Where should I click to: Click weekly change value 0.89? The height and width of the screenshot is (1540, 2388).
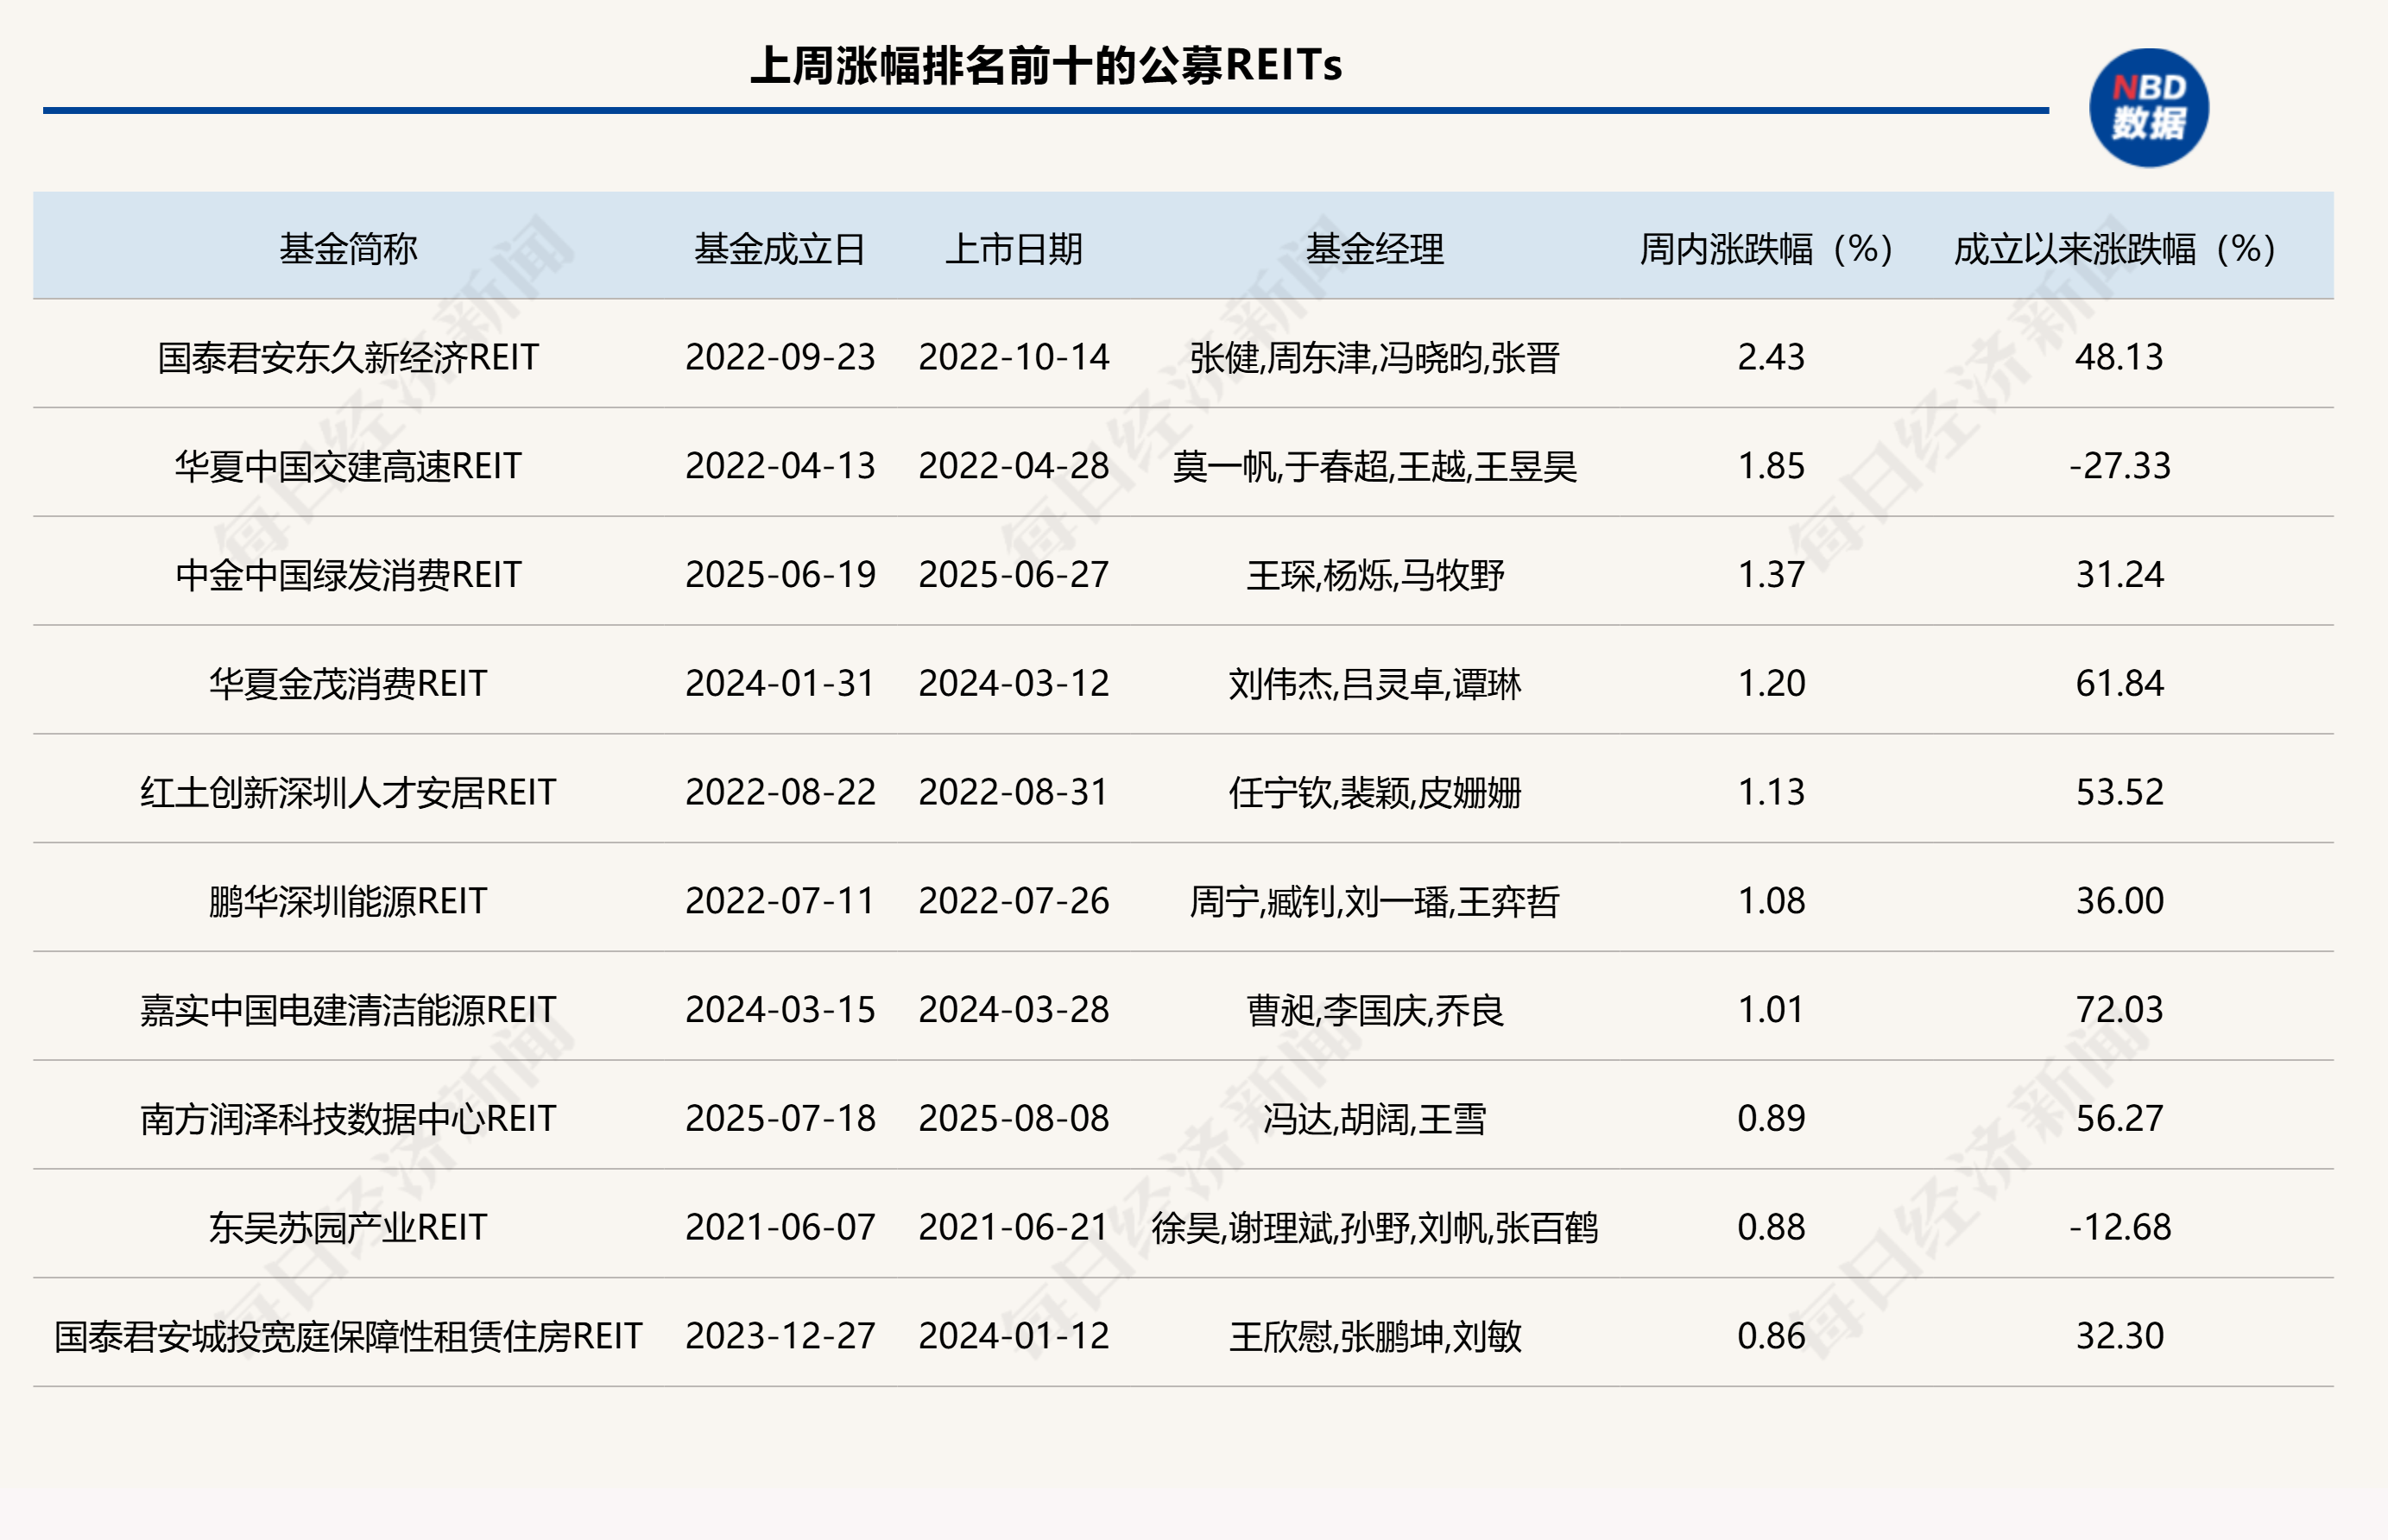tap(1771, 1119)
